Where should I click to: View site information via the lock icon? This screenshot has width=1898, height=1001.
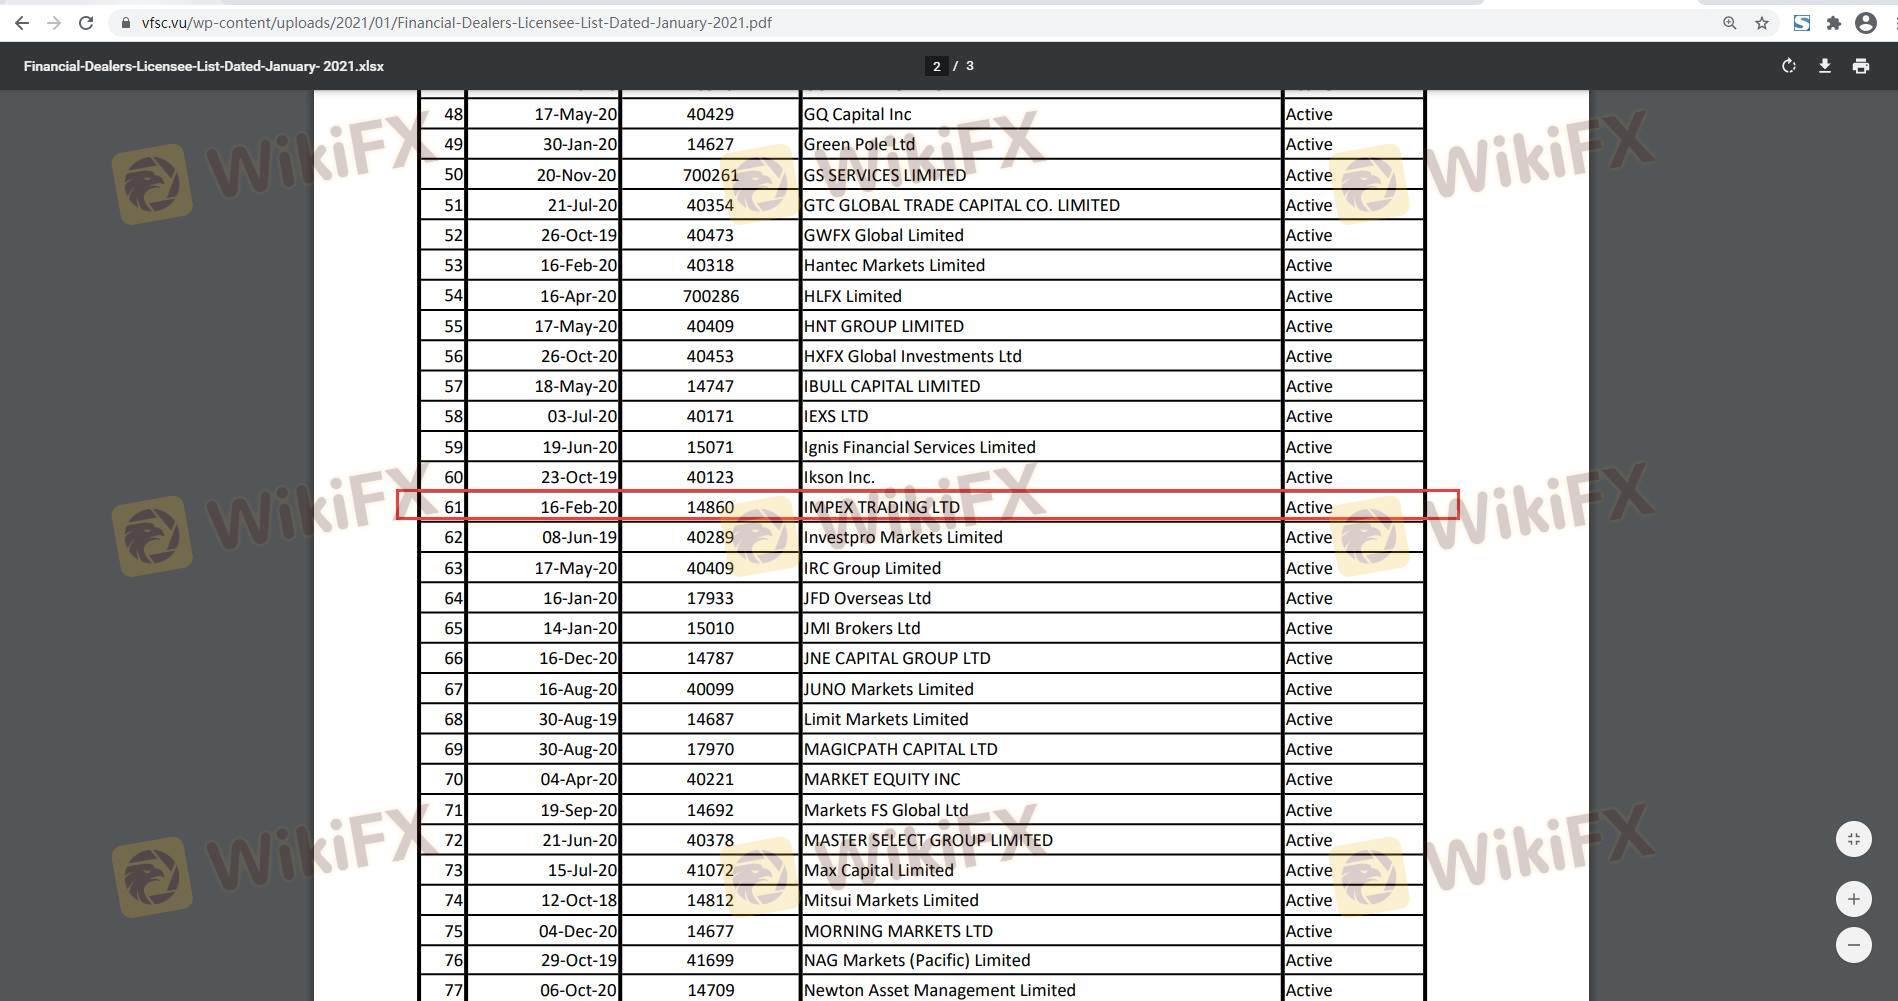125,23
